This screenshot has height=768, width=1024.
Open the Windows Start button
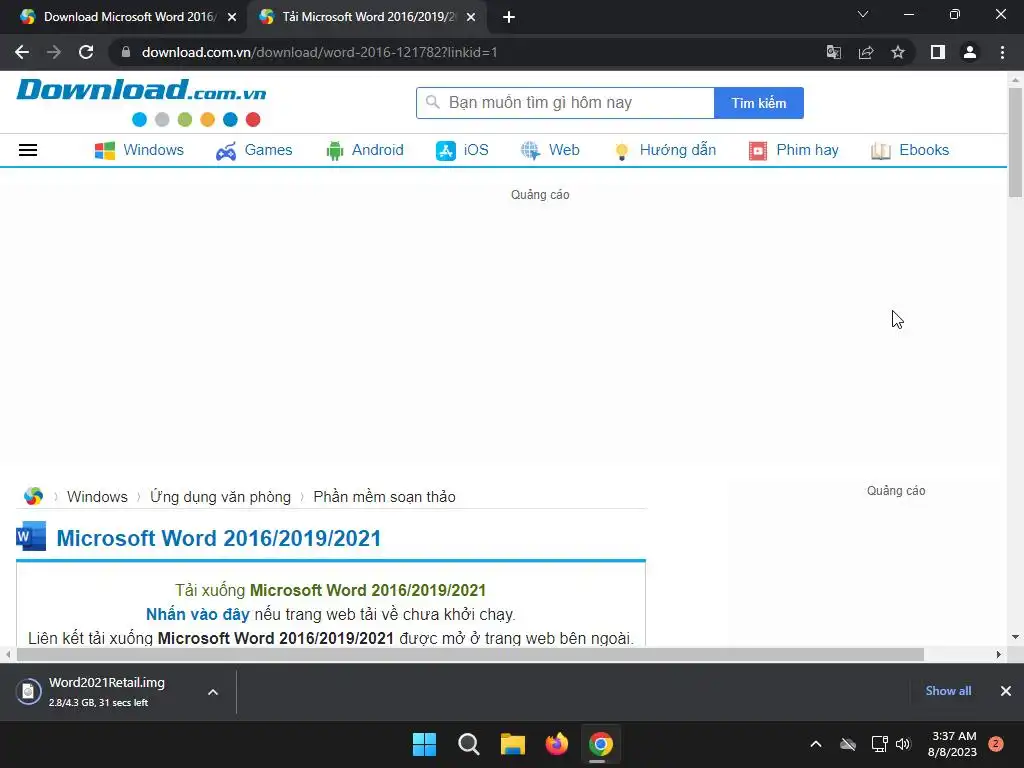point(424,744)
